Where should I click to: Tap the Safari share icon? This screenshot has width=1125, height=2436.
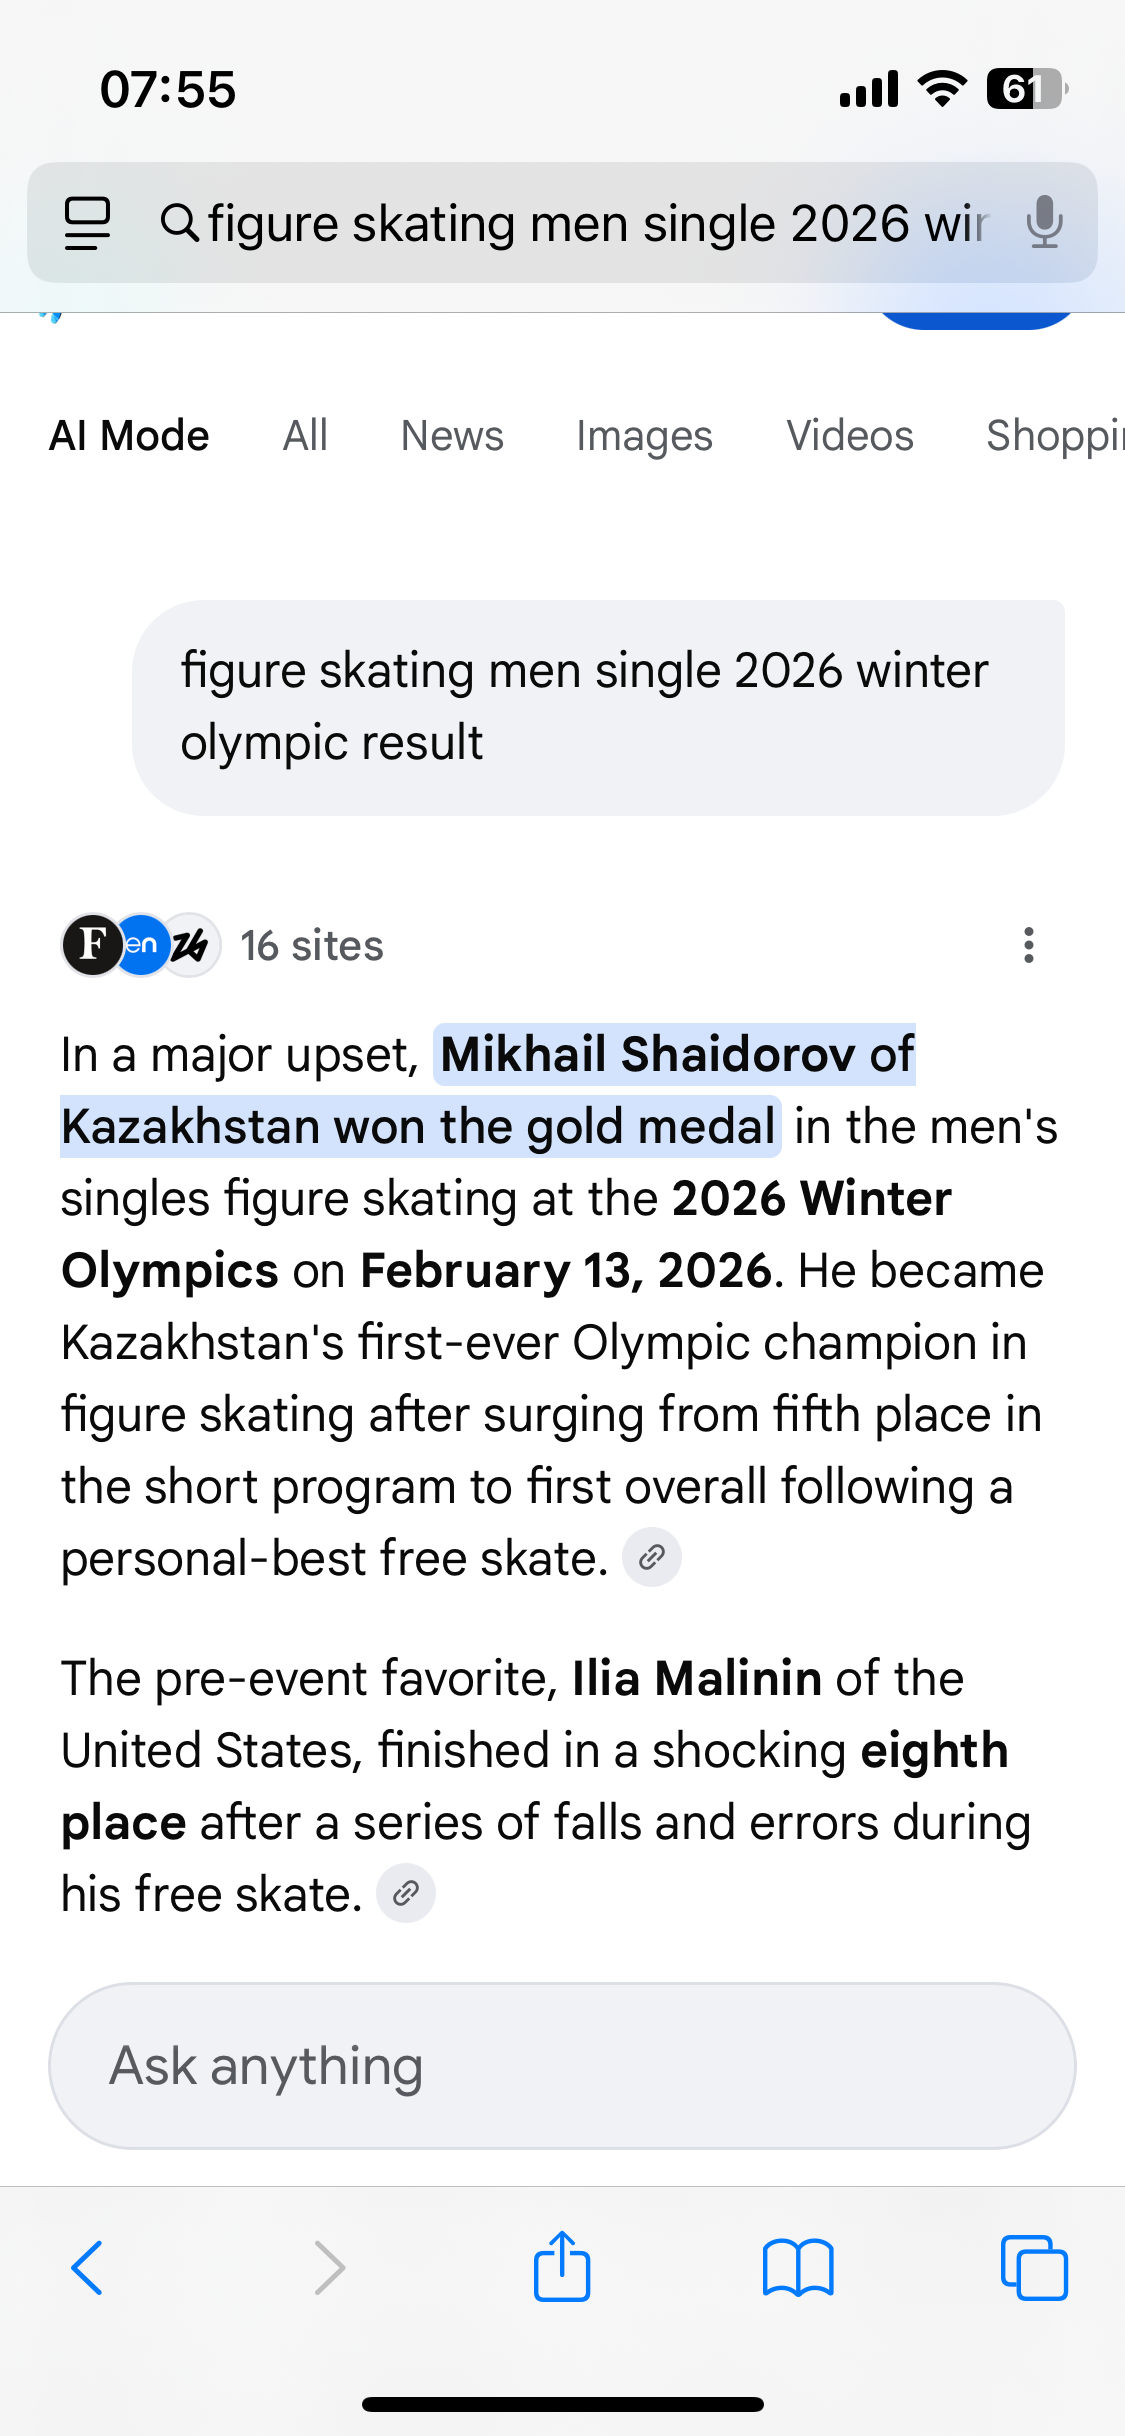coord(562,2267)
